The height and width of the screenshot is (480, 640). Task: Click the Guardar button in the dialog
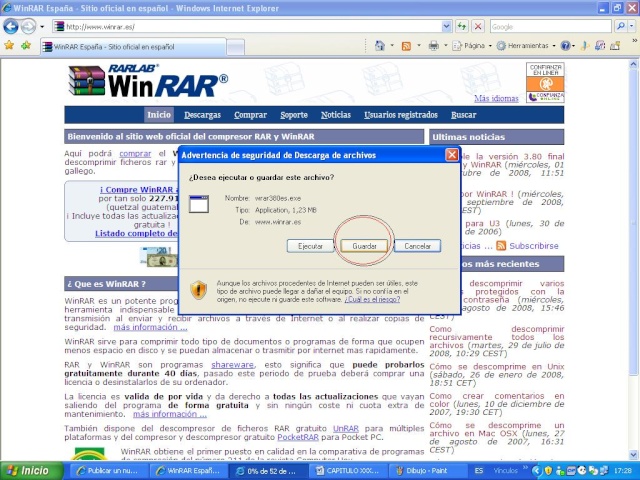364,246
